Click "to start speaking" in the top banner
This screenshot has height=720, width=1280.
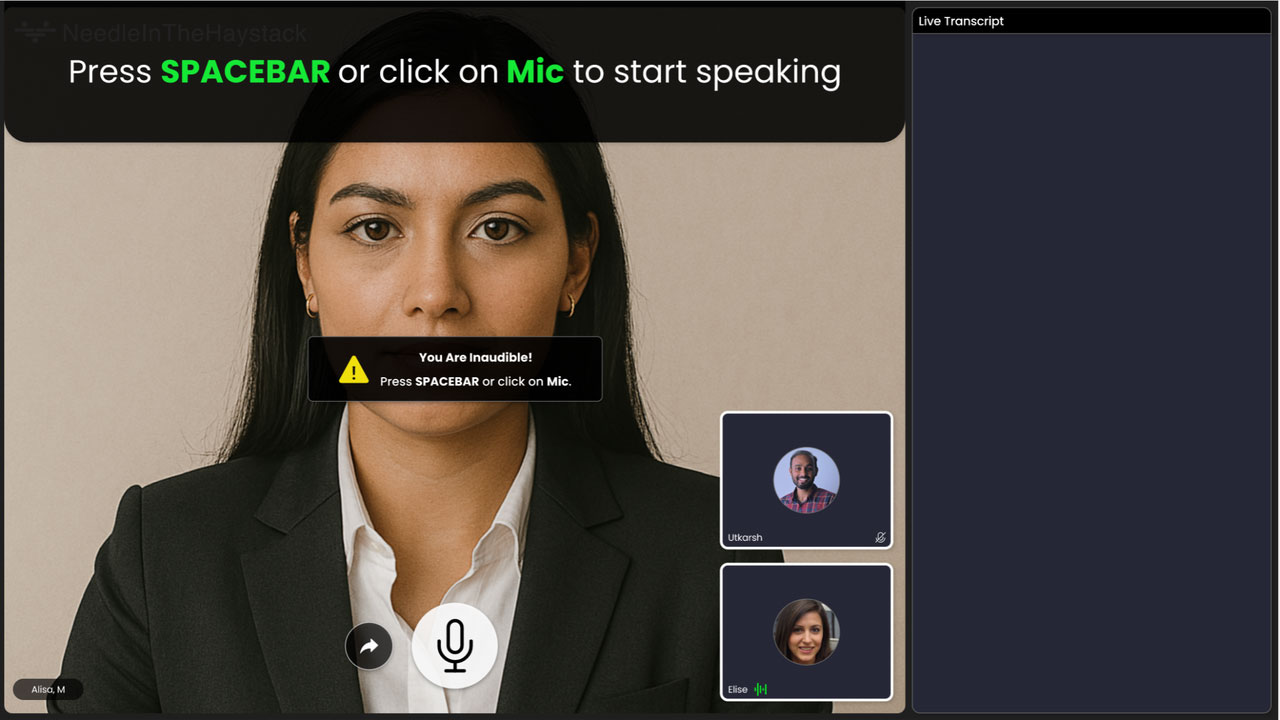click(706, 72)
